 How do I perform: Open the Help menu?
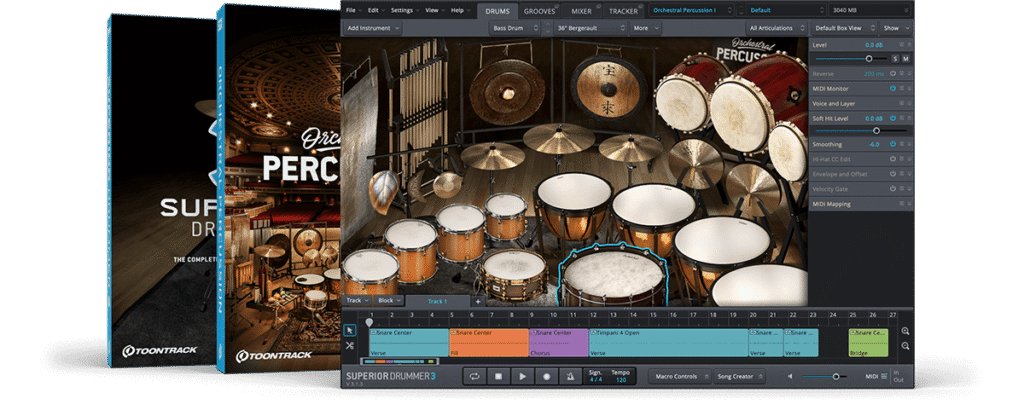click(x=460, y=10)
